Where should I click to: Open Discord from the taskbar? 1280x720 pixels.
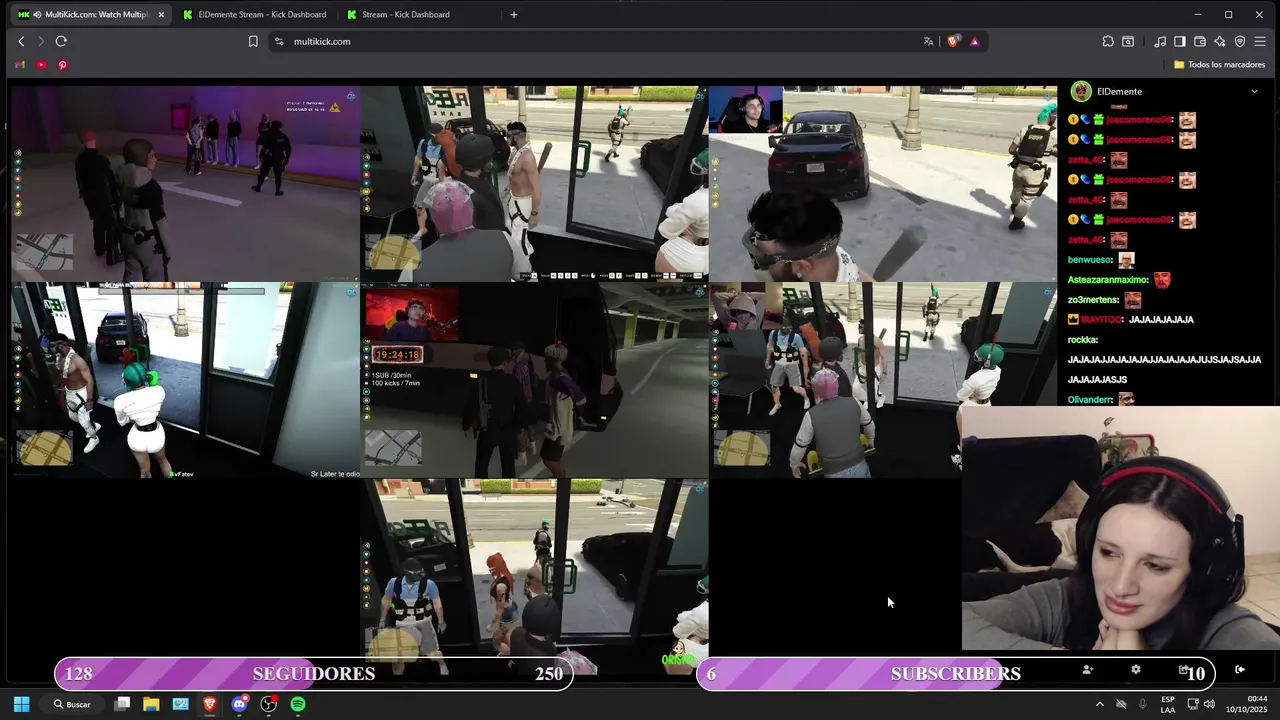tap(239, 704)
